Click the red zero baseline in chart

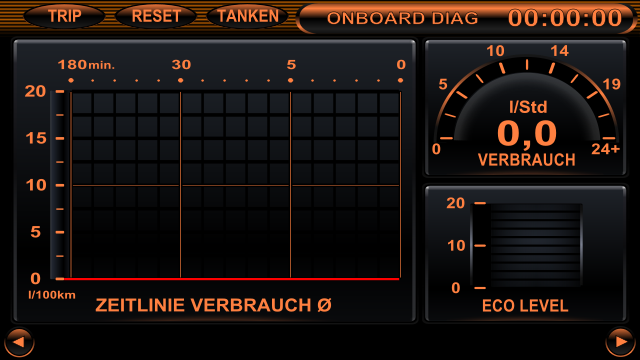coord(231,279)
